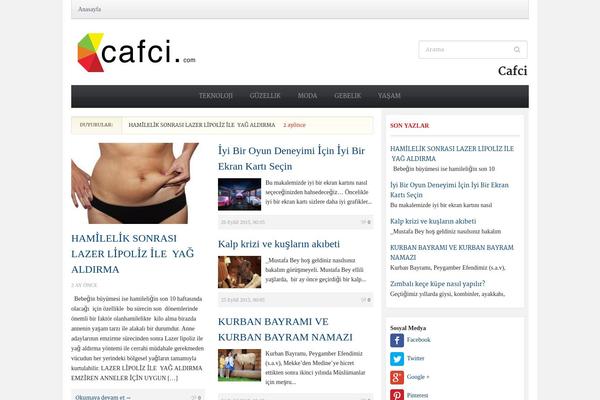Open sidebar link Zımbalı keçe küpe nasıl yapılır?
This screenshot has height=400, width=600.
tap(438, 284)
